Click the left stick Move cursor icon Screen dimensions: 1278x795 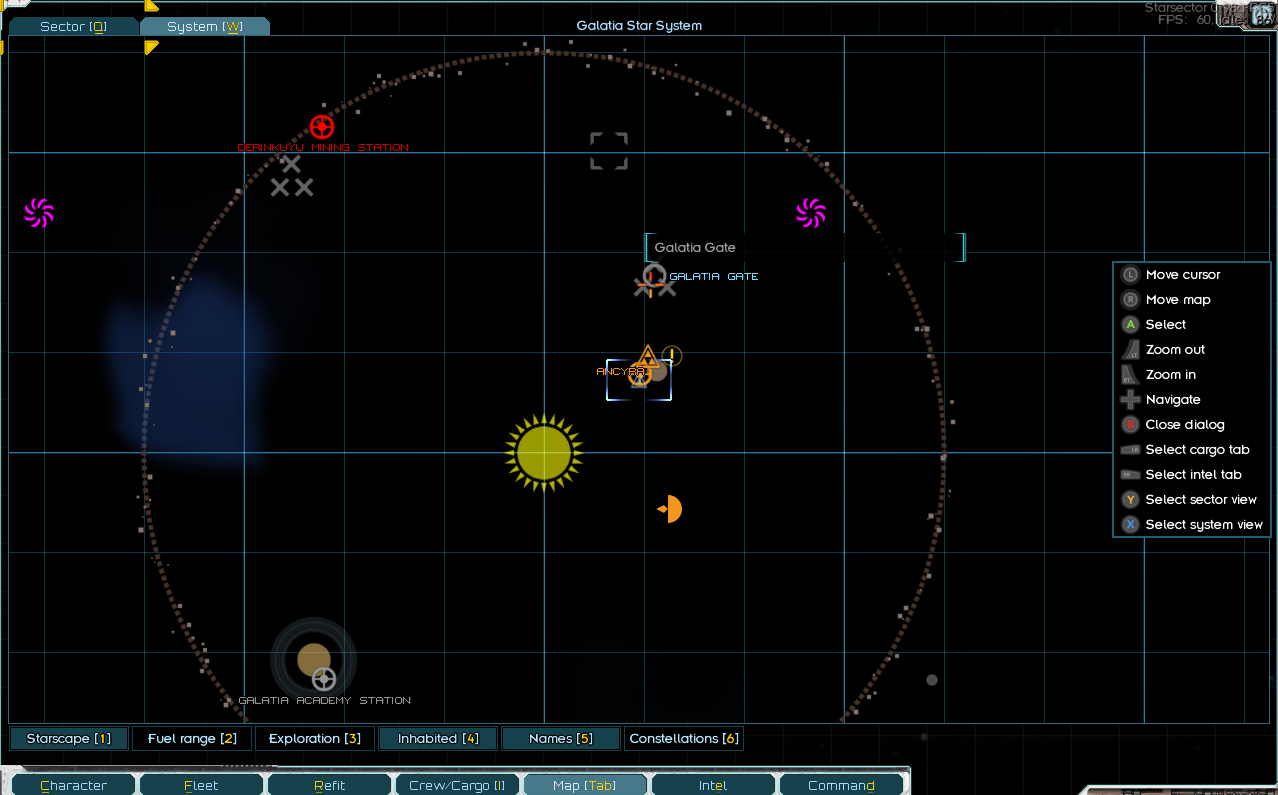pos(1130,274)
